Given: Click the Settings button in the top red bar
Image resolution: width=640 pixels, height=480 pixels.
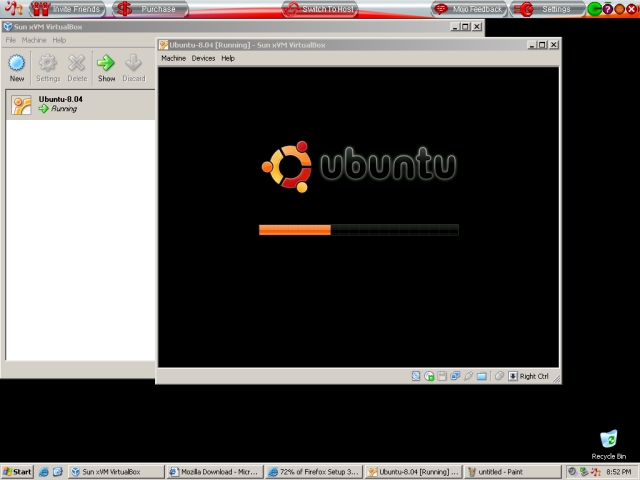Looking at the screenshot, I should (x=547, y=9).
